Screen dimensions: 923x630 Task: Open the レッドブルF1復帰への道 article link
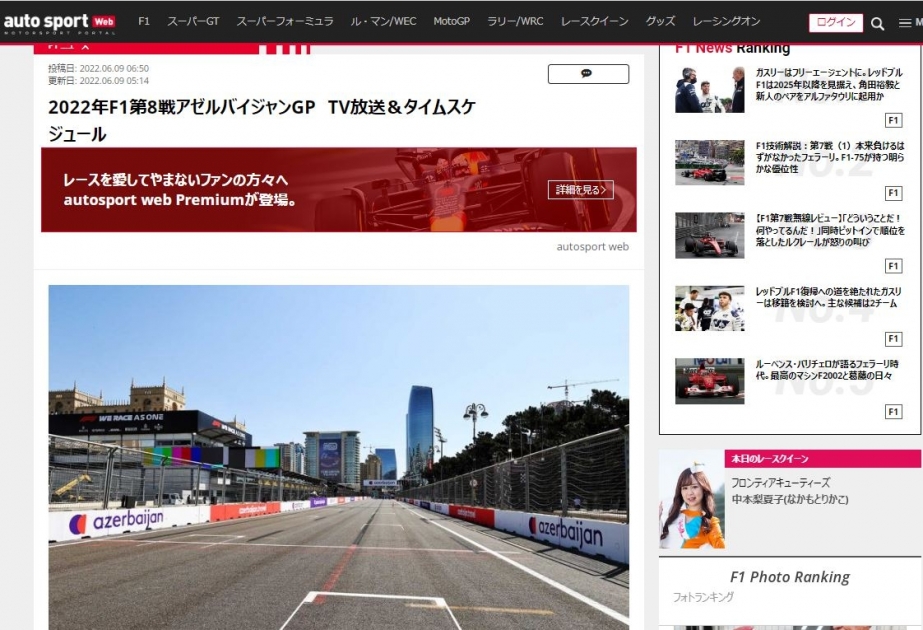(828, 297)
